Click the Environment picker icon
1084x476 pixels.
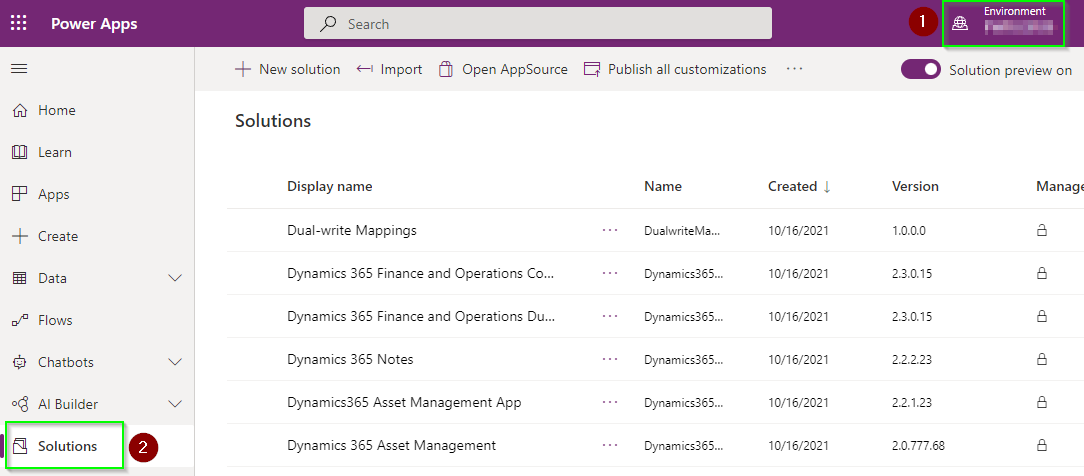[x=959, y=24]
